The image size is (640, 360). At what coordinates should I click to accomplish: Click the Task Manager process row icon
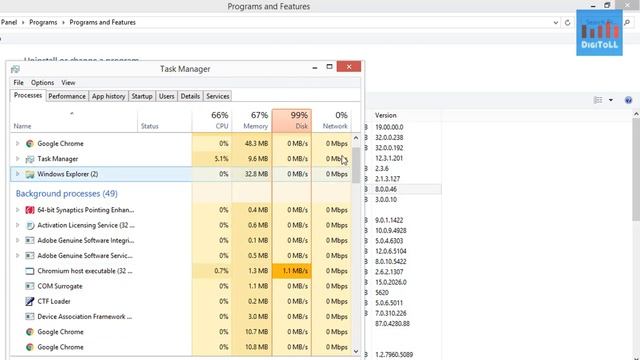pyautogui.click(x=29, y=159)
